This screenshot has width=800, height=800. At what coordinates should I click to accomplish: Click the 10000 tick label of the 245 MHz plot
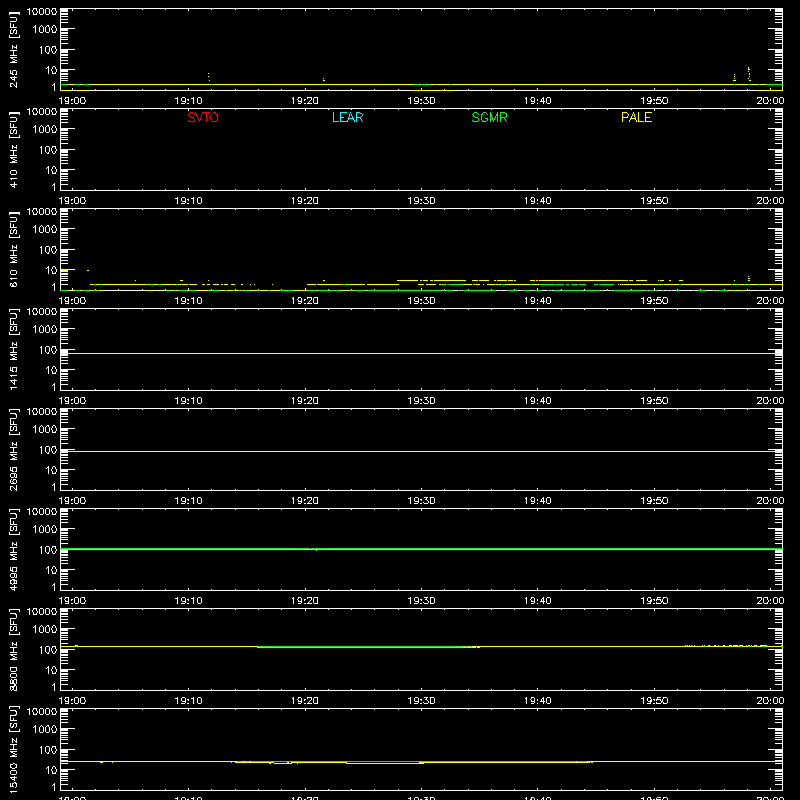coord(42,12)
